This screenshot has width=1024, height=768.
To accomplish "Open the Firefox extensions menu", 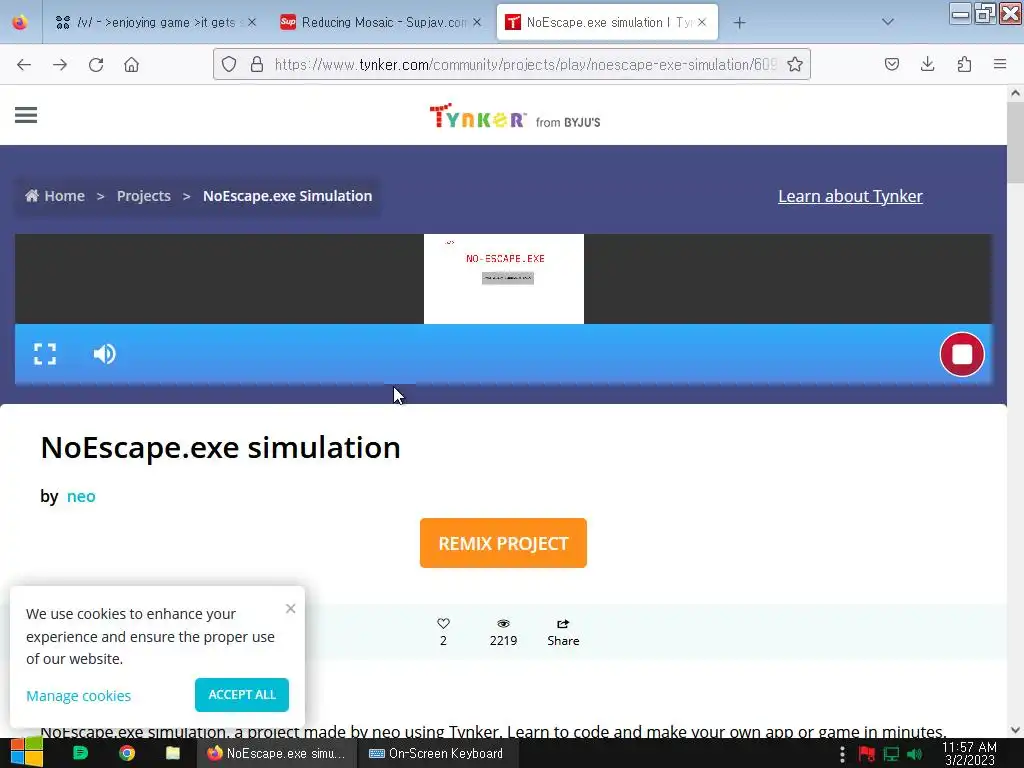I will 964,64.
